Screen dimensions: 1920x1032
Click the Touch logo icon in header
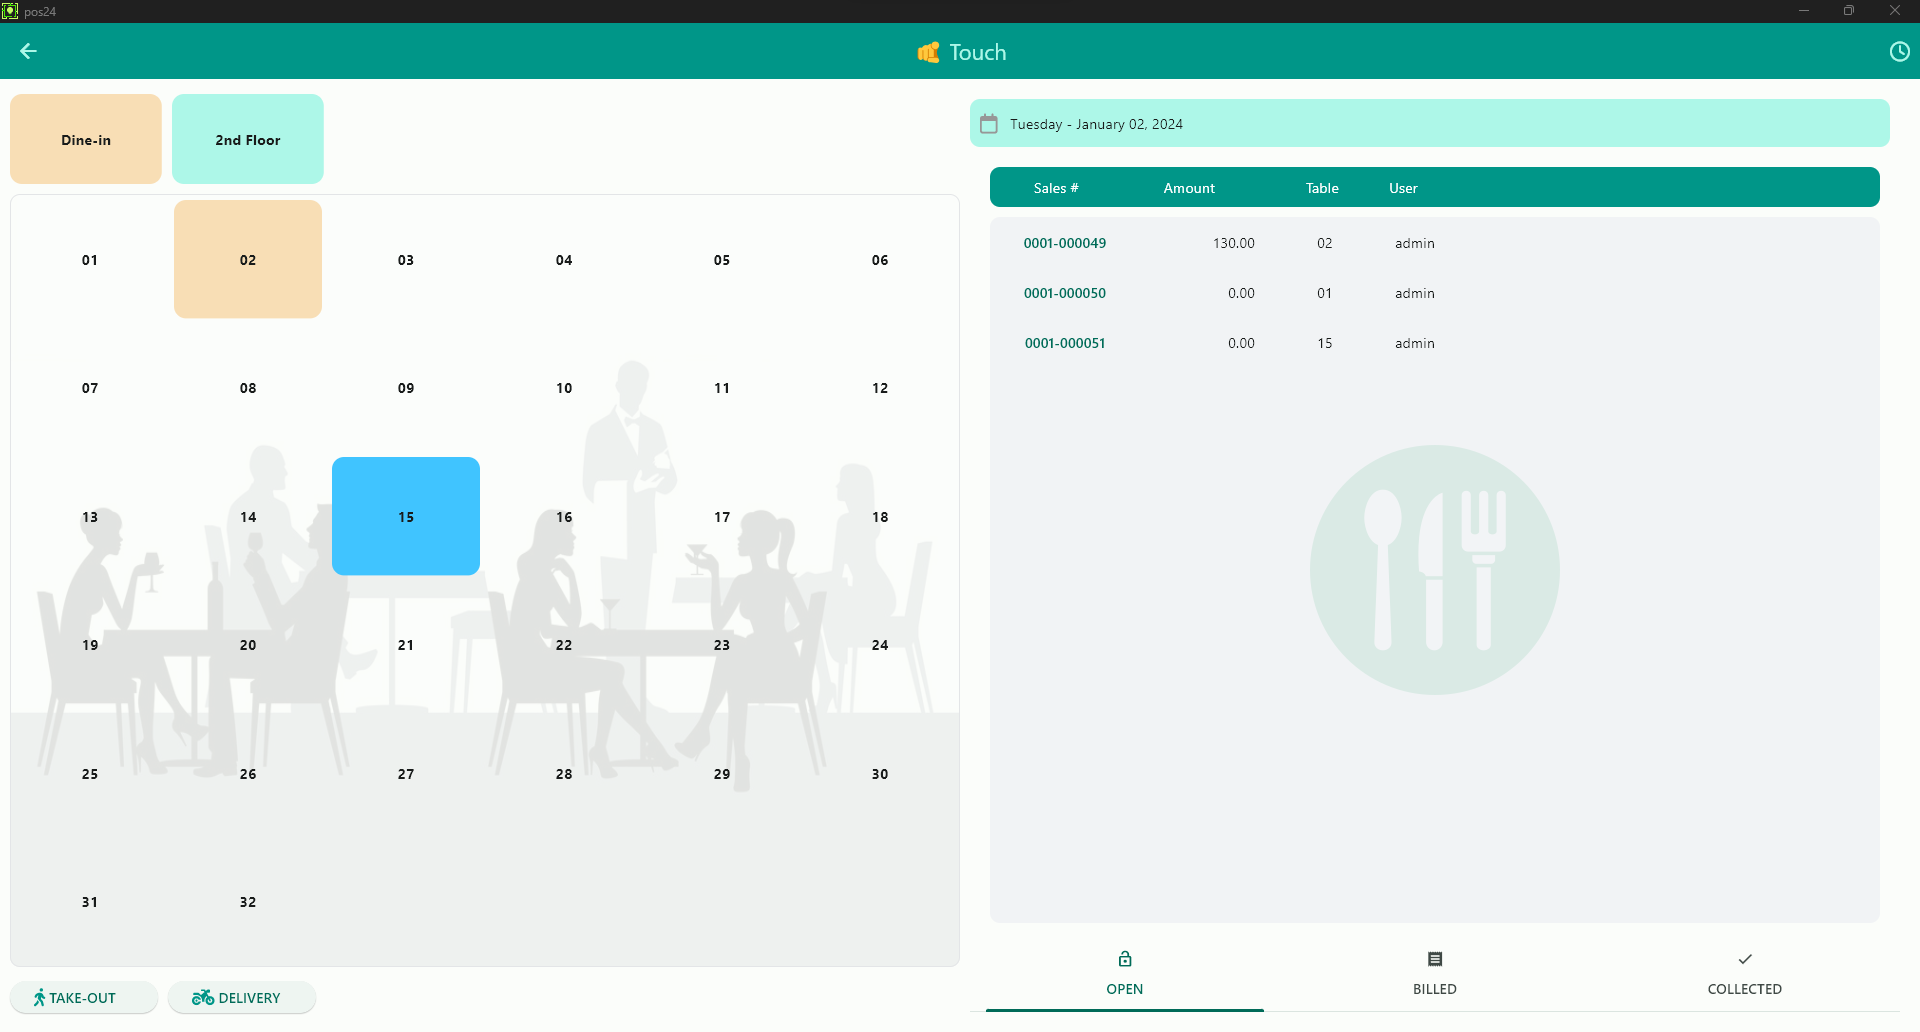point(928,52)
